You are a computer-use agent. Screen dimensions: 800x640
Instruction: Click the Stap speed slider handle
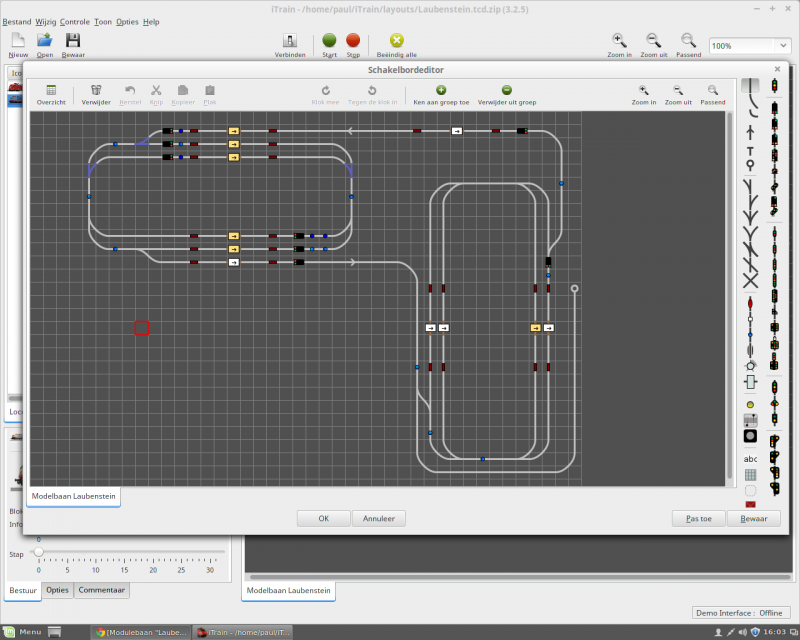(38, 552)
